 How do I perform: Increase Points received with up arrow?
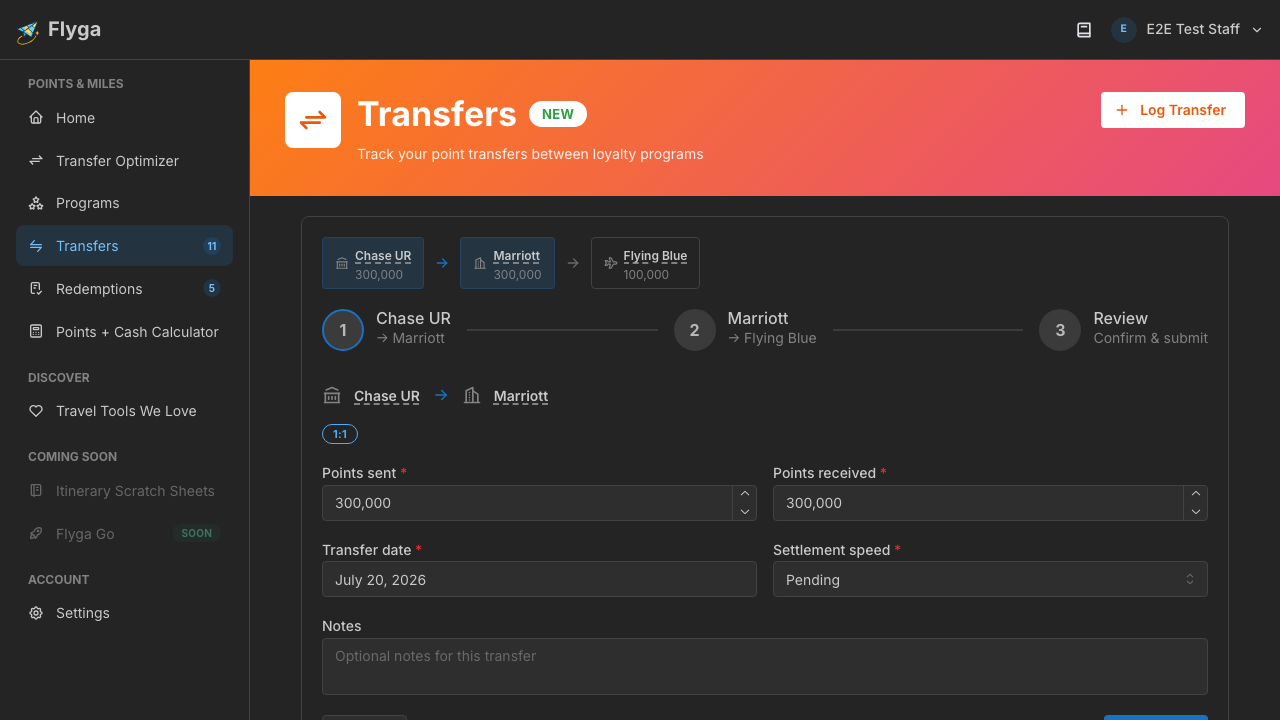click(x=1195, y=494)
